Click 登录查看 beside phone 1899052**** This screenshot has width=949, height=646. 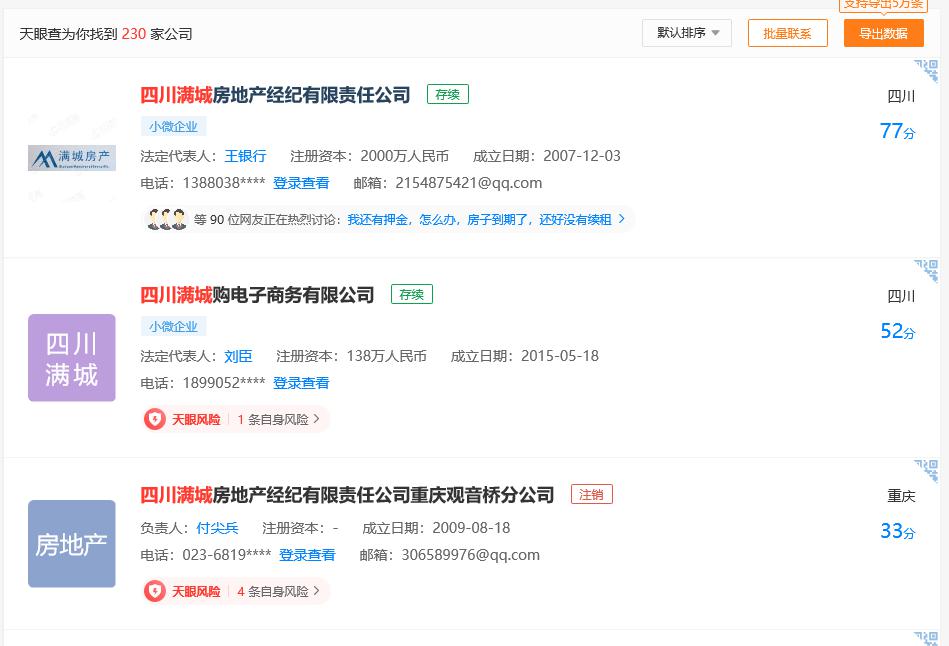(301, 383)
